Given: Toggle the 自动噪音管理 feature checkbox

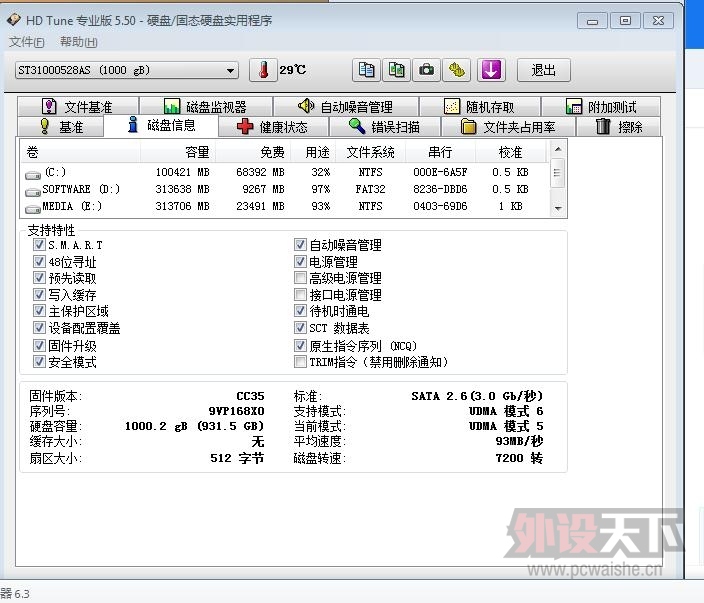Looking at the screenshot, I should (x=300, y=245).
